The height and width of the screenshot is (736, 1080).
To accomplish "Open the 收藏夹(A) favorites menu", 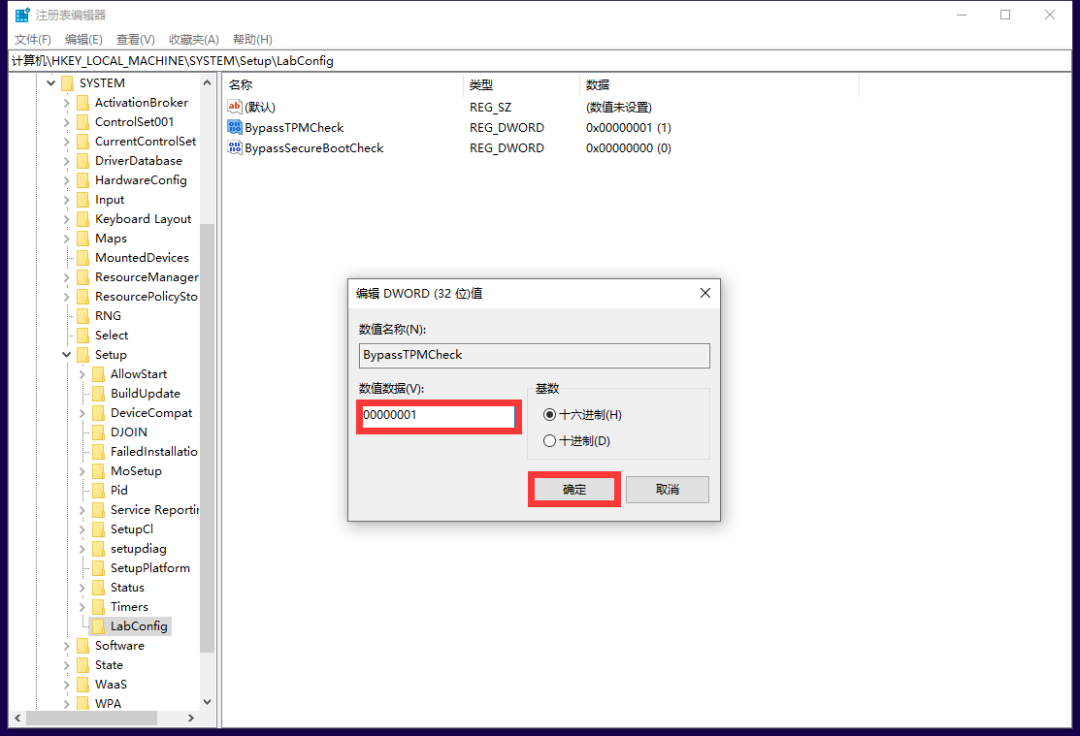I will click(193, 39).
